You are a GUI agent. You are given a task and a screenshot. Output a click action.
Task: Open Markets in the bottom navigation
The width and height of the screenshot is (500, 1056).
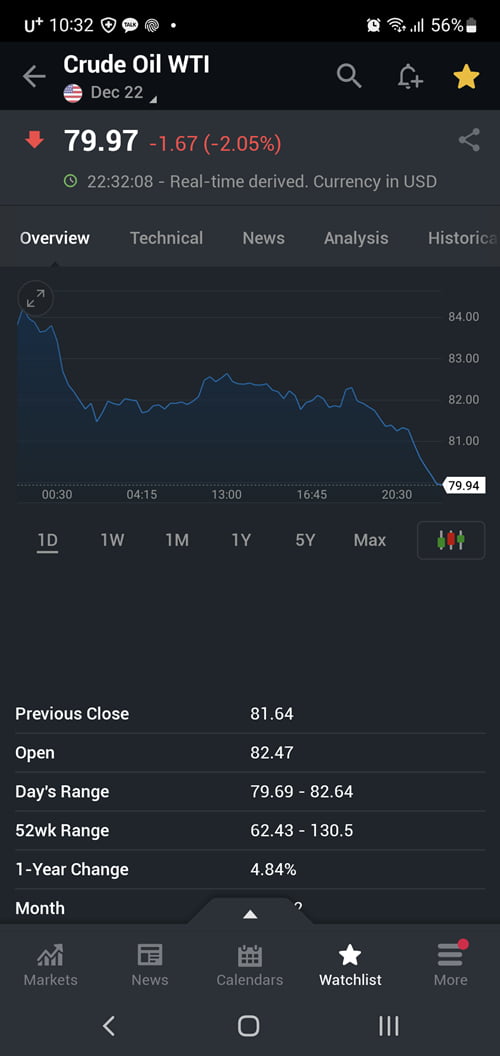click(51, 964)
